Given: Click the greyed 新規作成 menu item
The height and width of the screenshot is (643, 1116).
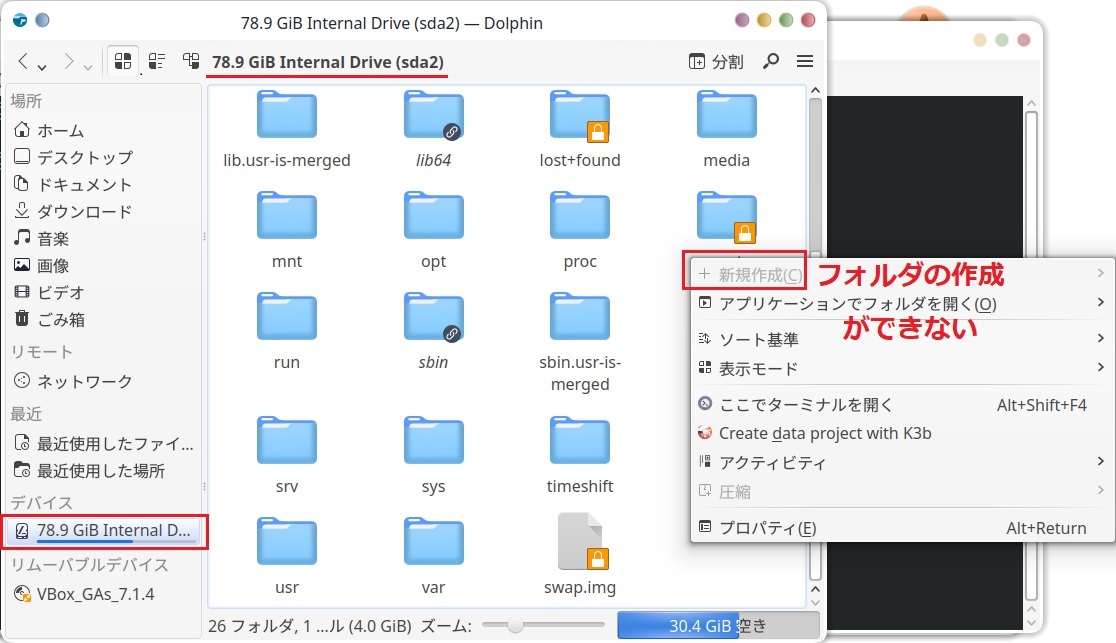Looking at the screenshot, I should point(902,274).
